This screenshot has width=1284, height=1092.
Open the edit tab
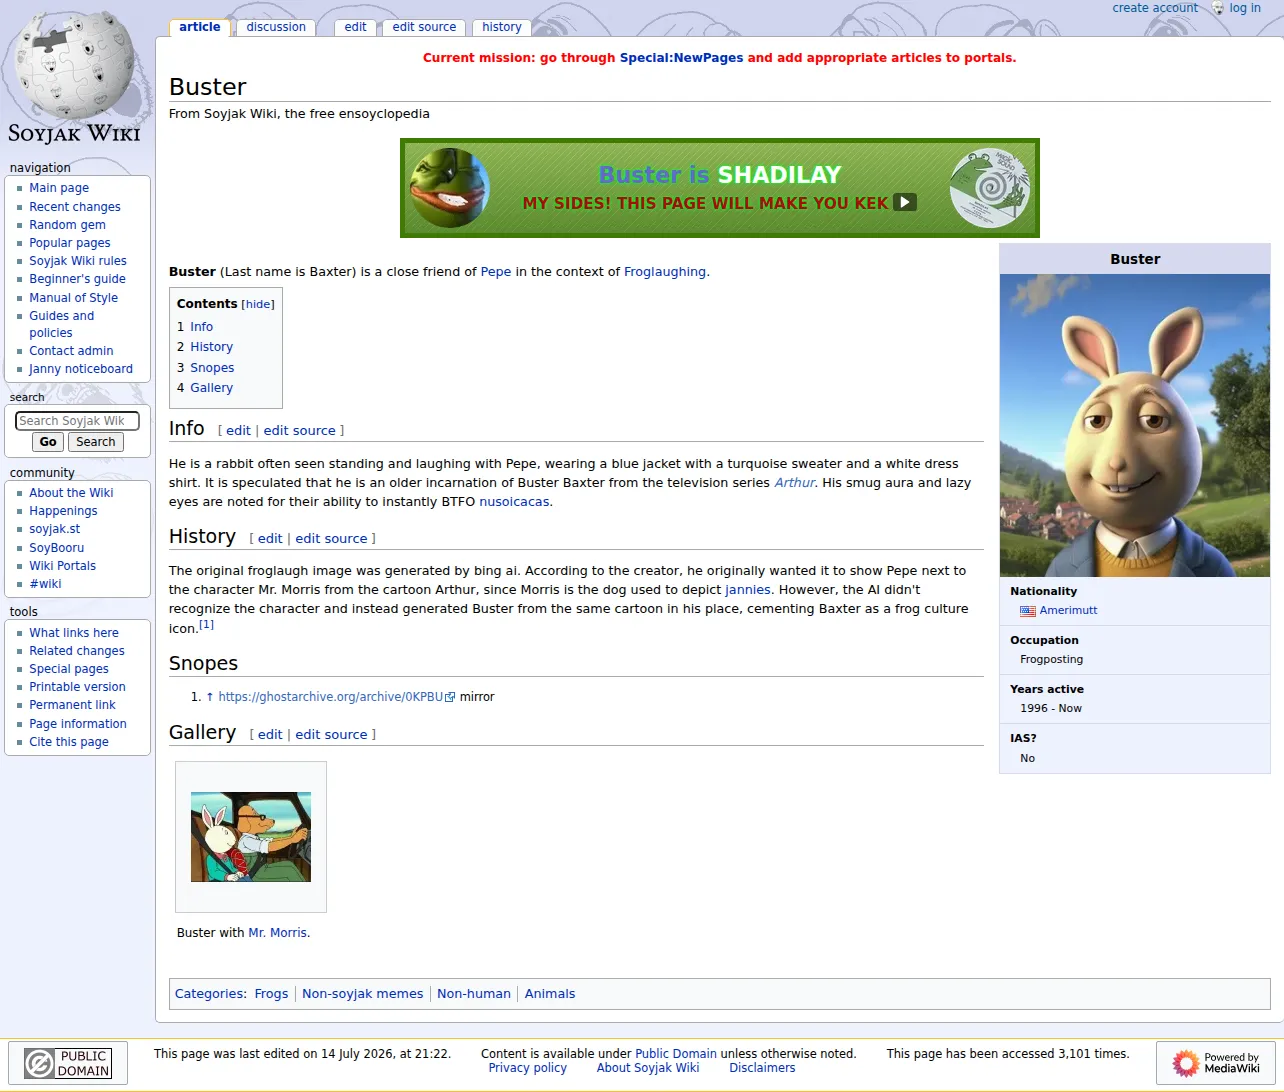coord(356,27)
